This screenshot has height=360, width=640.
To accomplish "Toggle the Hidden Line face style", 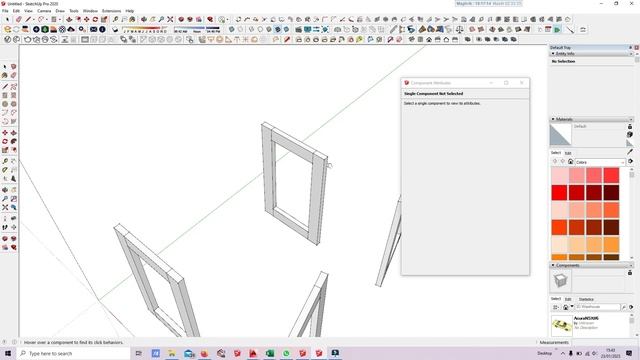I will (260, 29).
